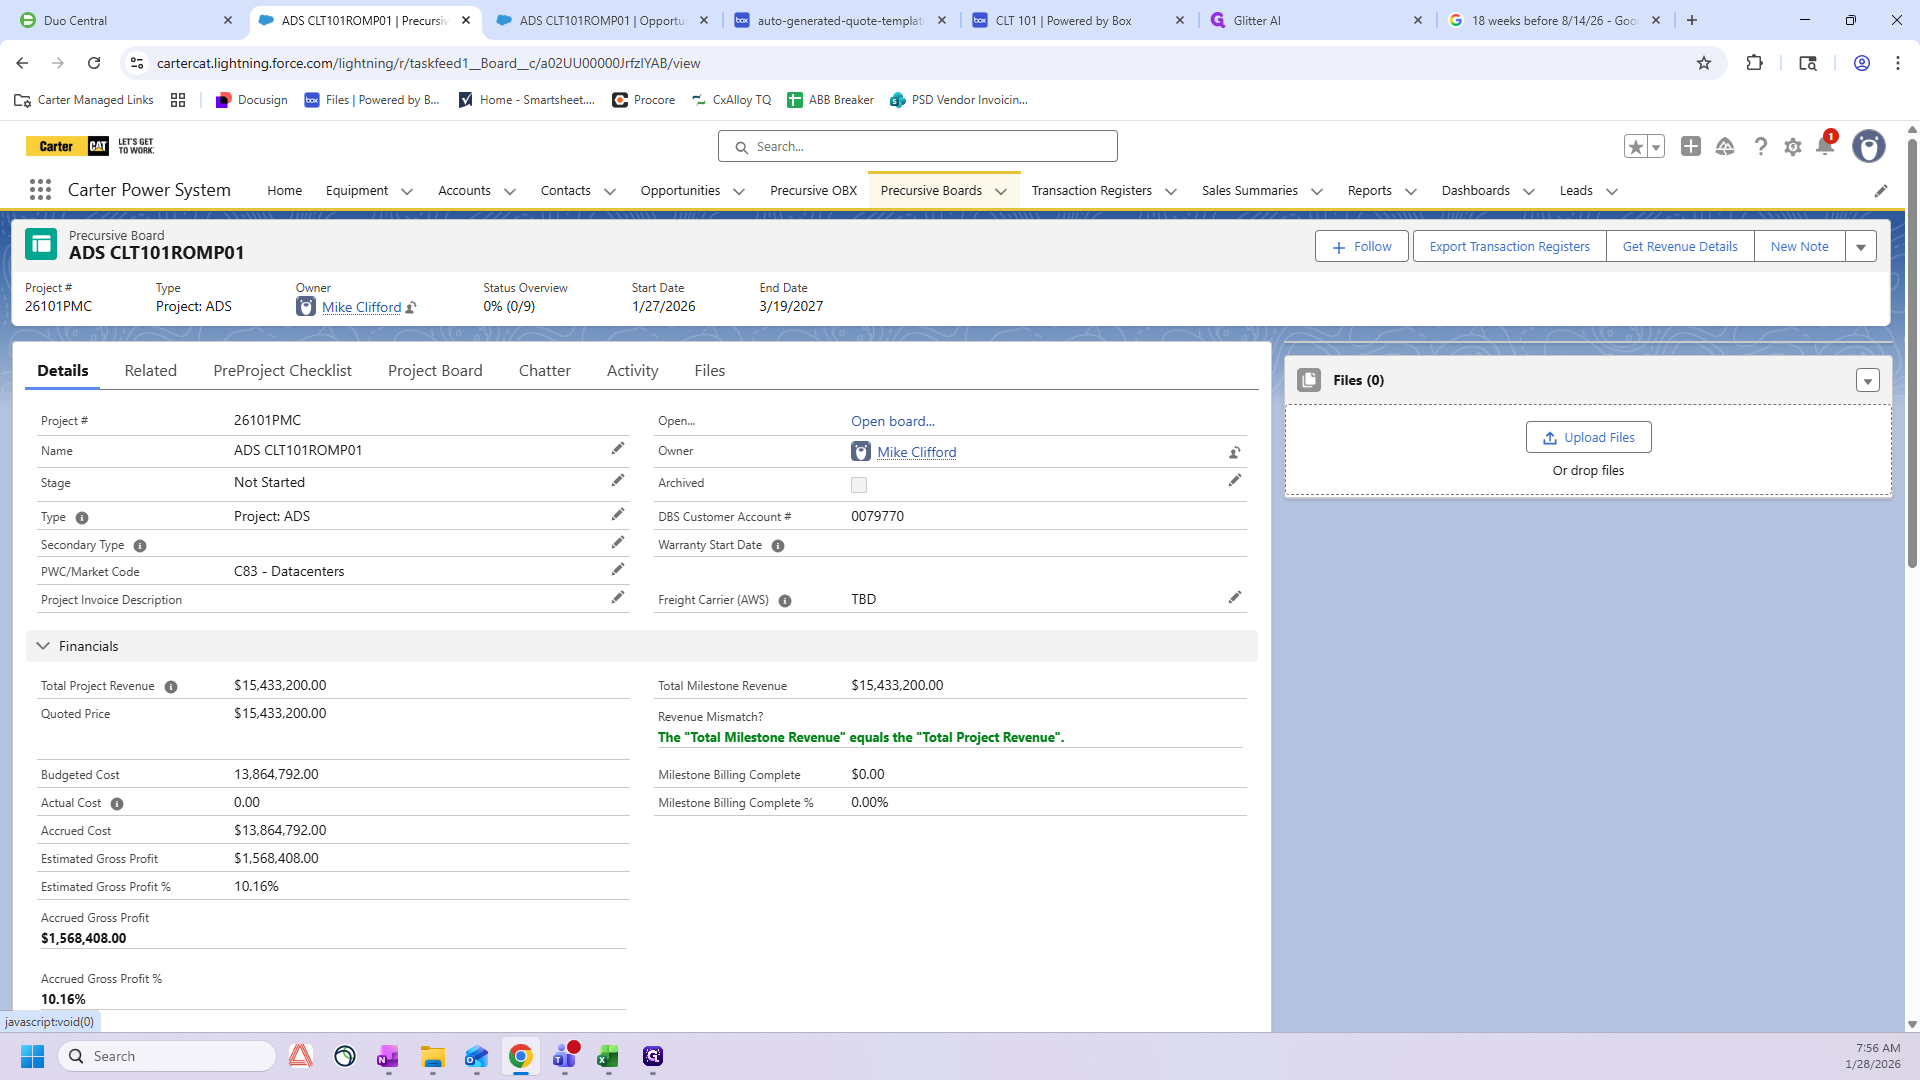
Task: Open the Setup gear icon
Action: click(1792, 147)
